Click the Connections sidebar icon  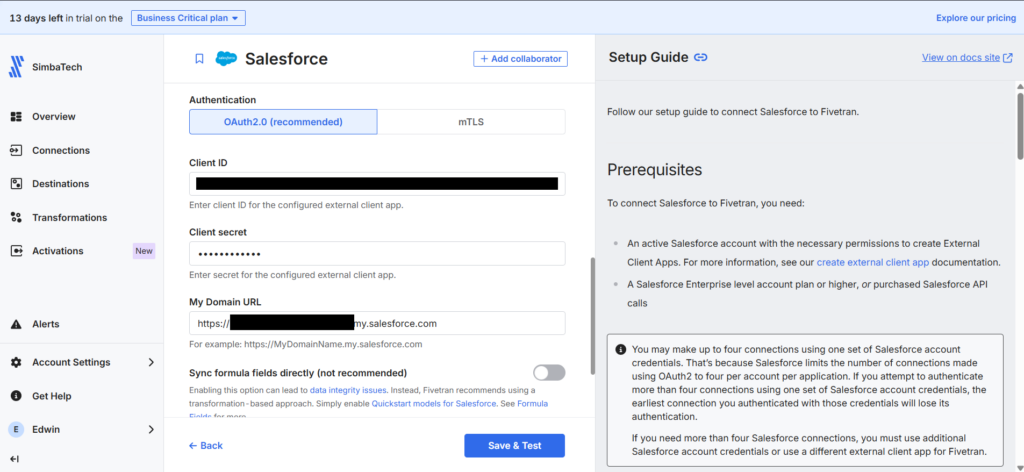(x=17, y=150)
